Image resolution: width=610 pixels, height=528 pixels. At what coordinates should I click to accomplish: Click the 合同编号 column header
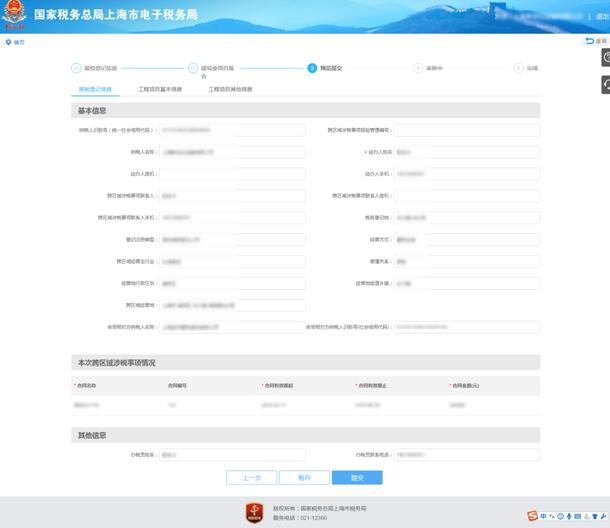point(177,386)
